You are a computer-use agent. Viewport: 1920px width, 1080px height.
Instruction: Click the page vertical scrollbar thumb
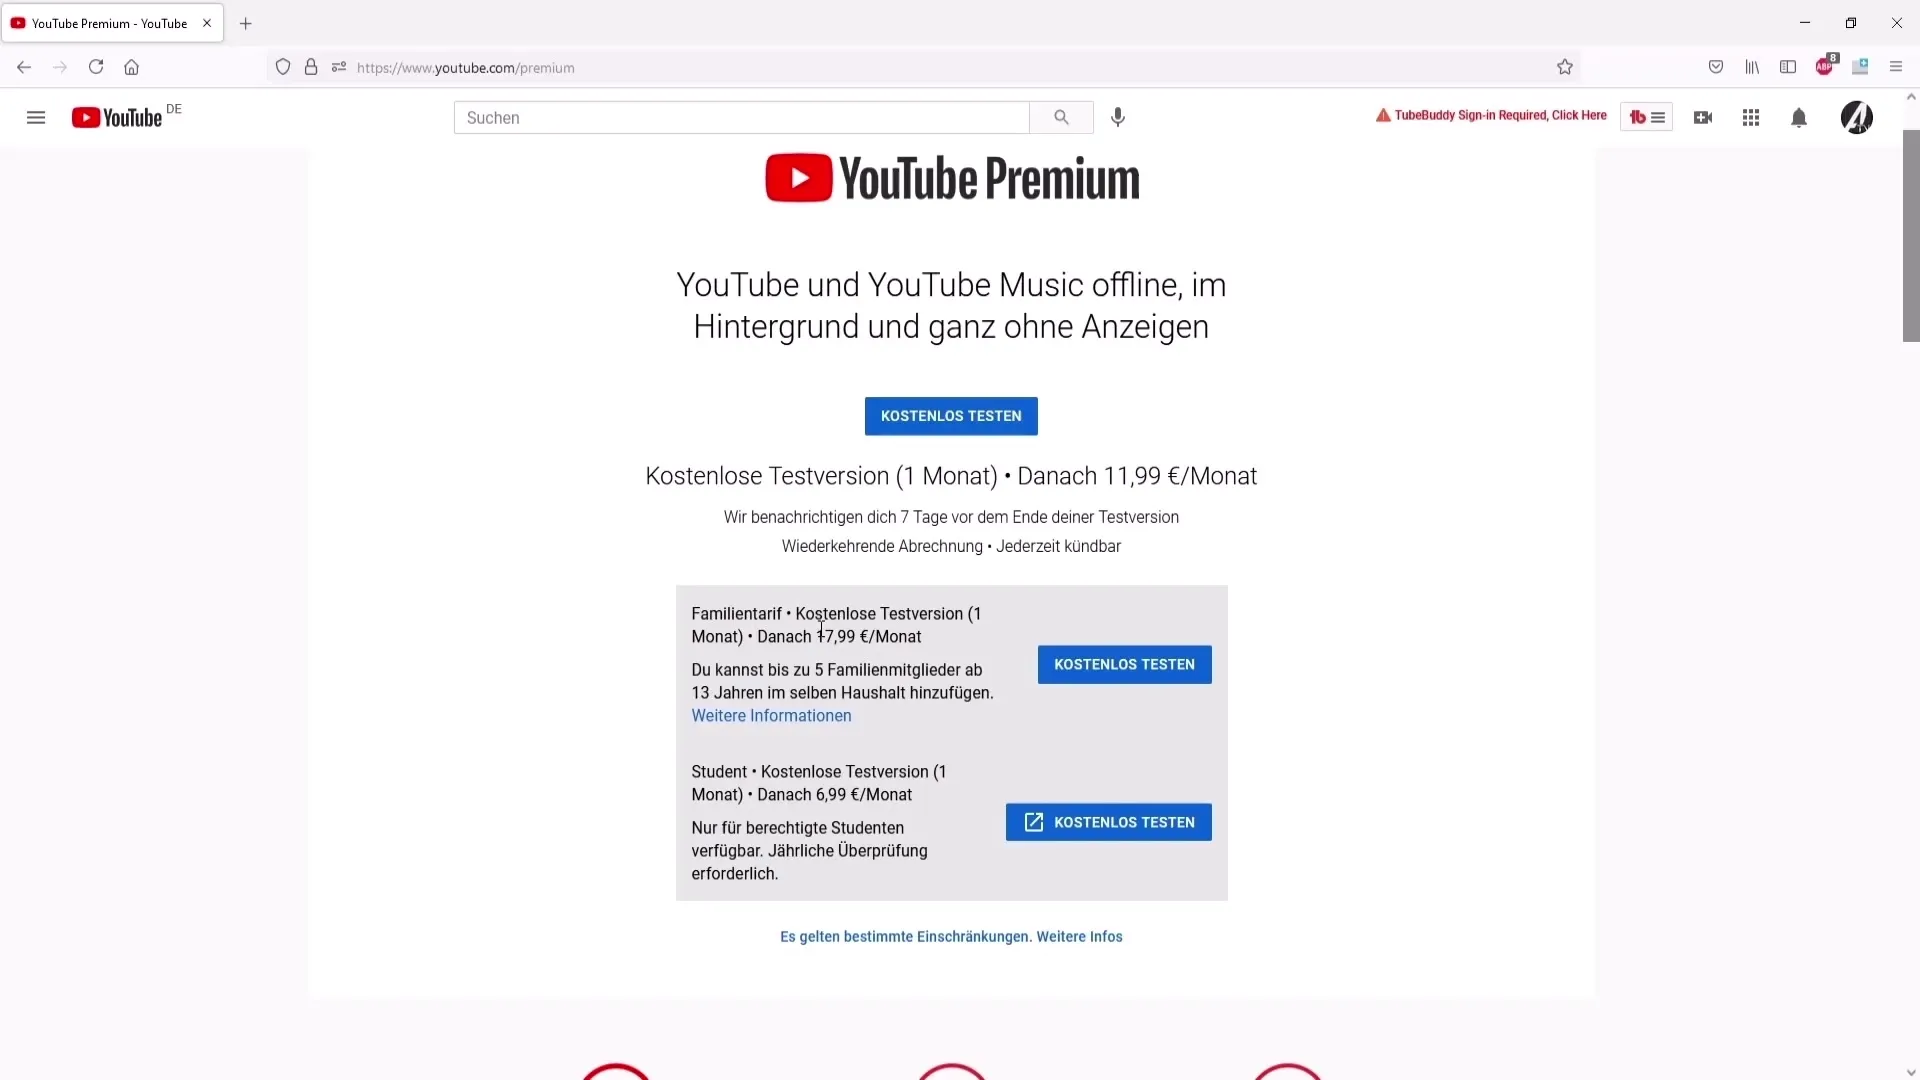[1911, 236]
